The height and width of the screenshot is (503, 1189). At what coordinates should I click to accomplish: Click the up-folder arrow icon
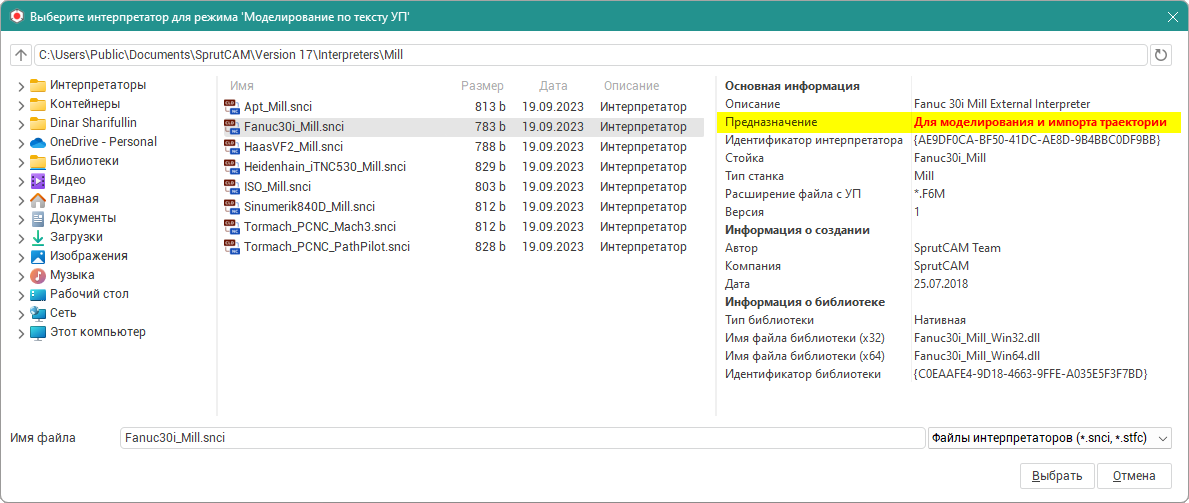click(x=21, y=55)
